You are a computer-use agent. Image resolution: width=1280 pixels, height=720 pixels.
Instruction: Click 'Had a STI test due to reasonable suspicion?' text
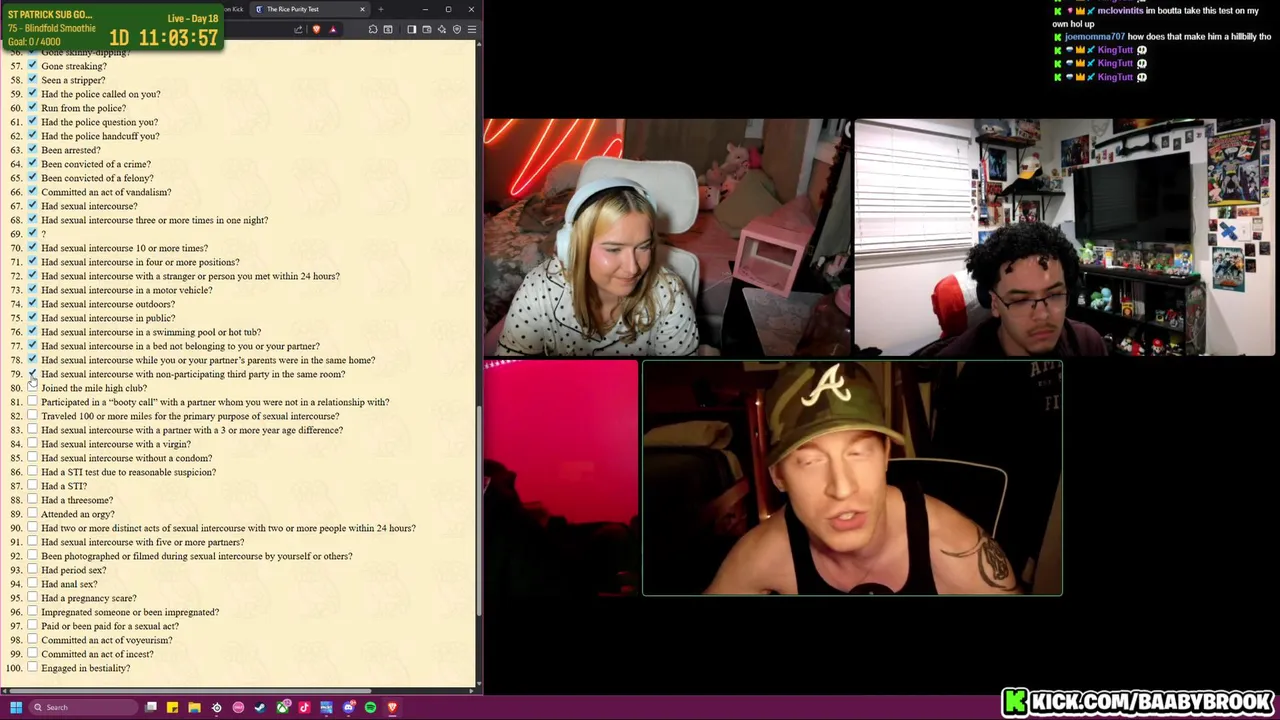click(128, 472)
